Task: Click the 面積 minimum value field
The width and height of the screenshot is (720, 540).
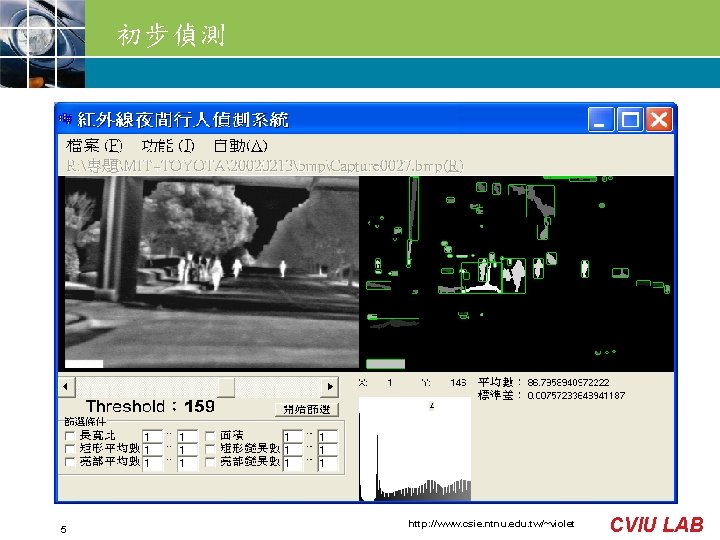Action: point(293,436)
